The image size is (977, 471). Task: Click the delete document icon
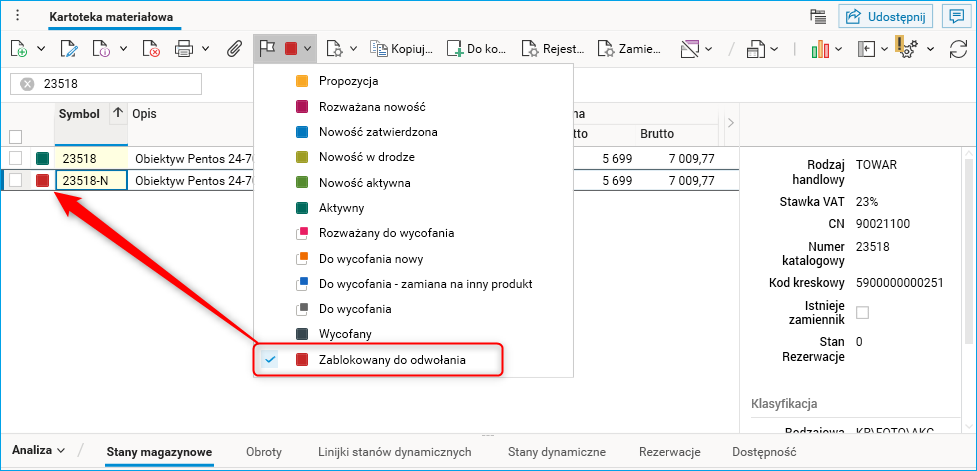tap(151, 49)
